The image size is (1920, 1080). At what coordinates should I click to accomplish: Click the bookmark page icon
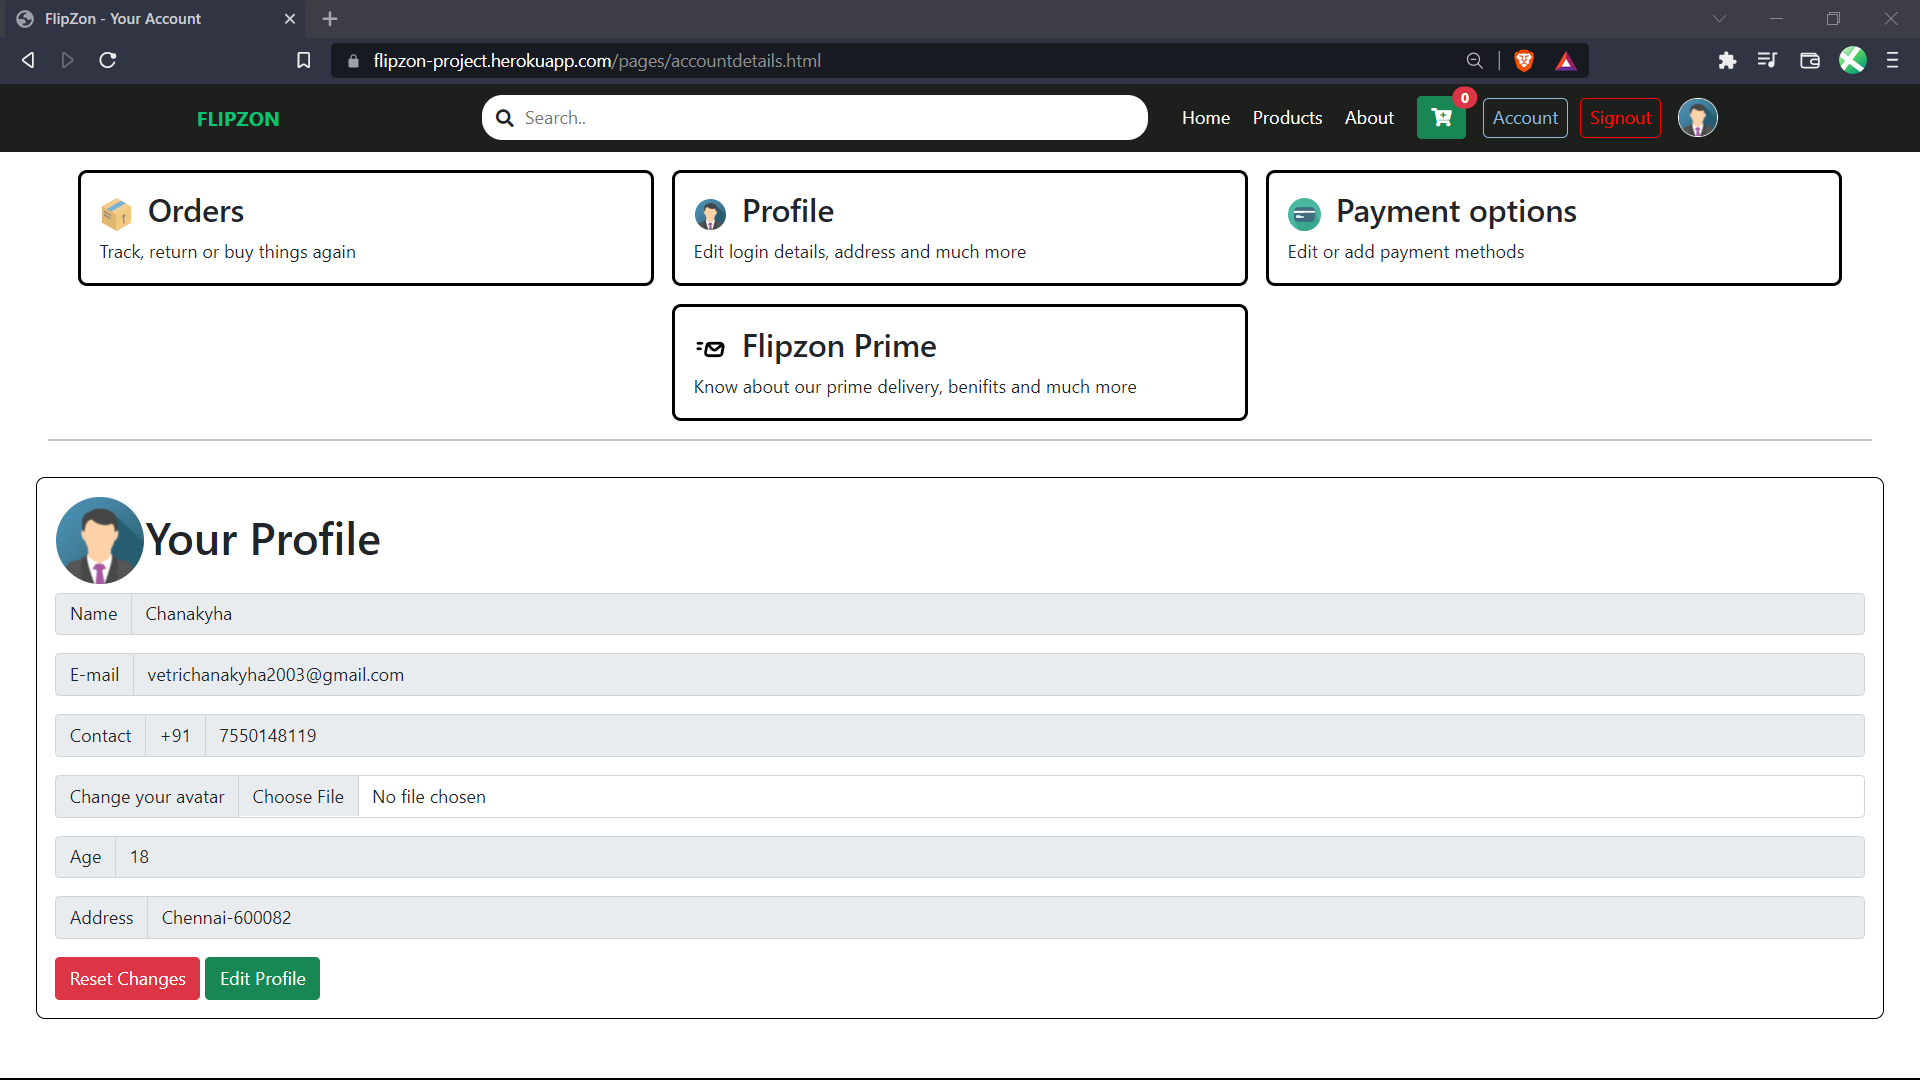coord(304,61)
